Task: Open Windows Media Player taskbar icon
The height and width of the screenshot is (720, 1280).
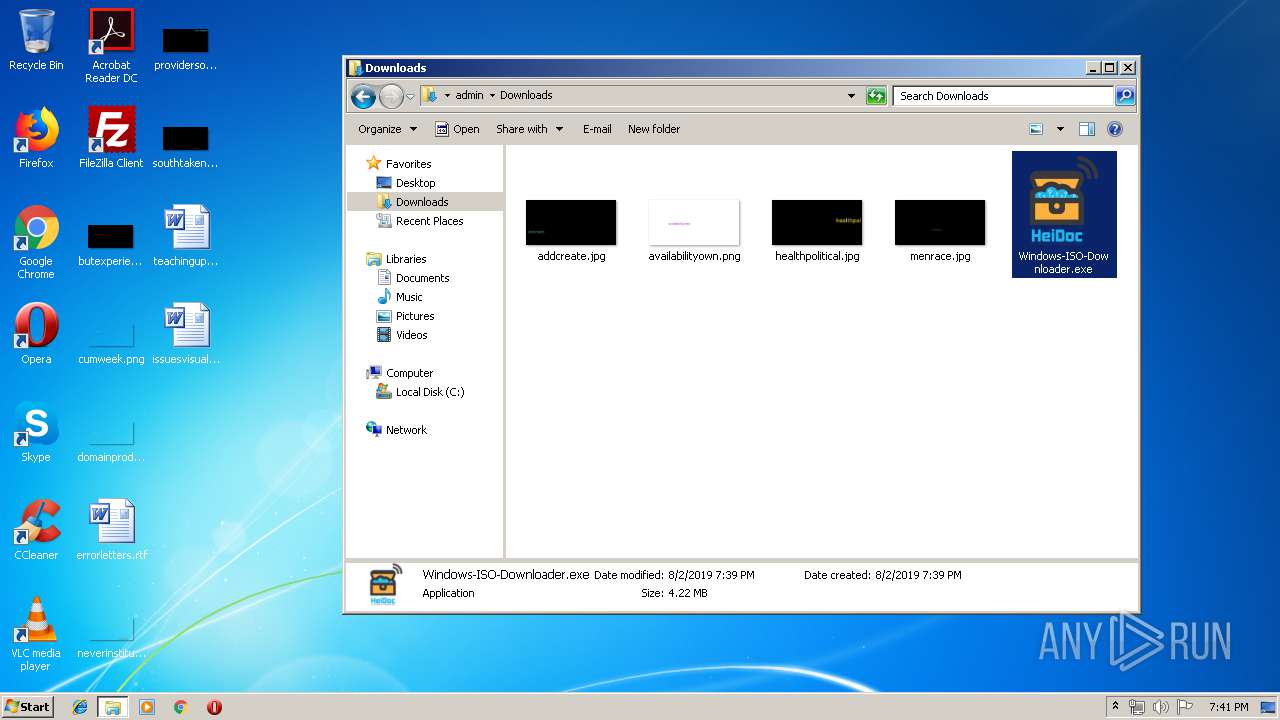Action: (147, 707)
